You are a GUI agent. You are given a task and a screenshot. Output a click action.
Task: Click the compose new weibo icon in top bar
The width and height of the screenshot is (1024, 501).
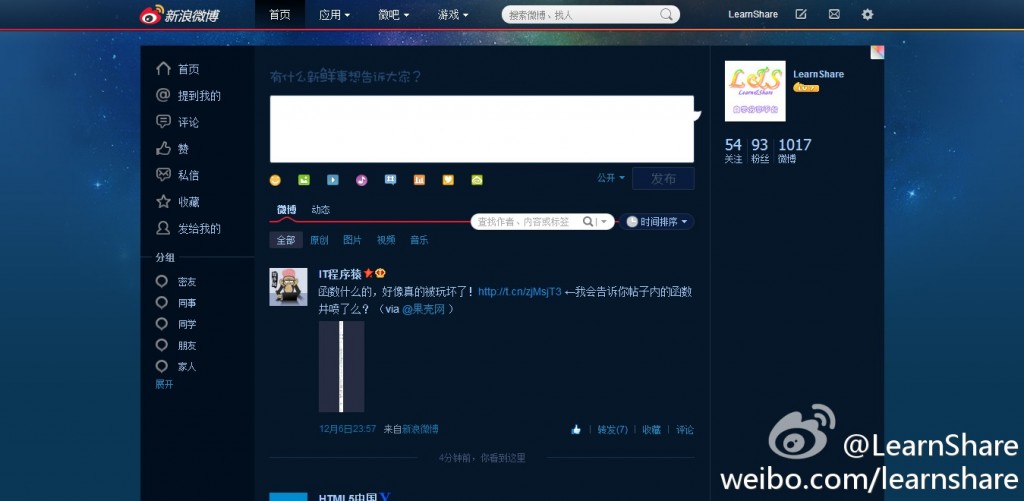click(x=801, y=14)
